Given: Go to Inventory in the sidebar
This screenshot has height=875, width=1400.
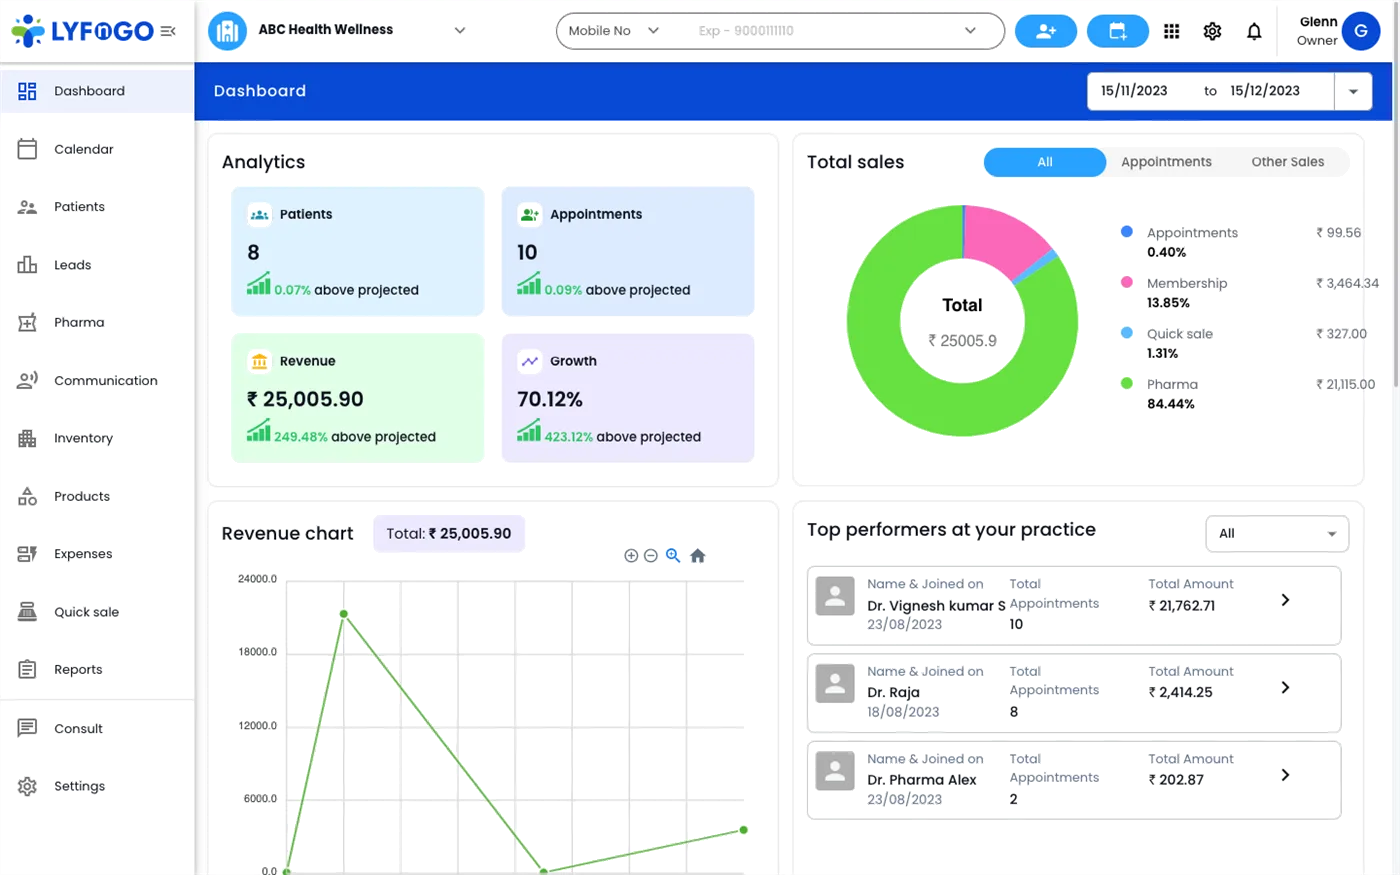Looking at the screenshot, I should coord(83,438).
